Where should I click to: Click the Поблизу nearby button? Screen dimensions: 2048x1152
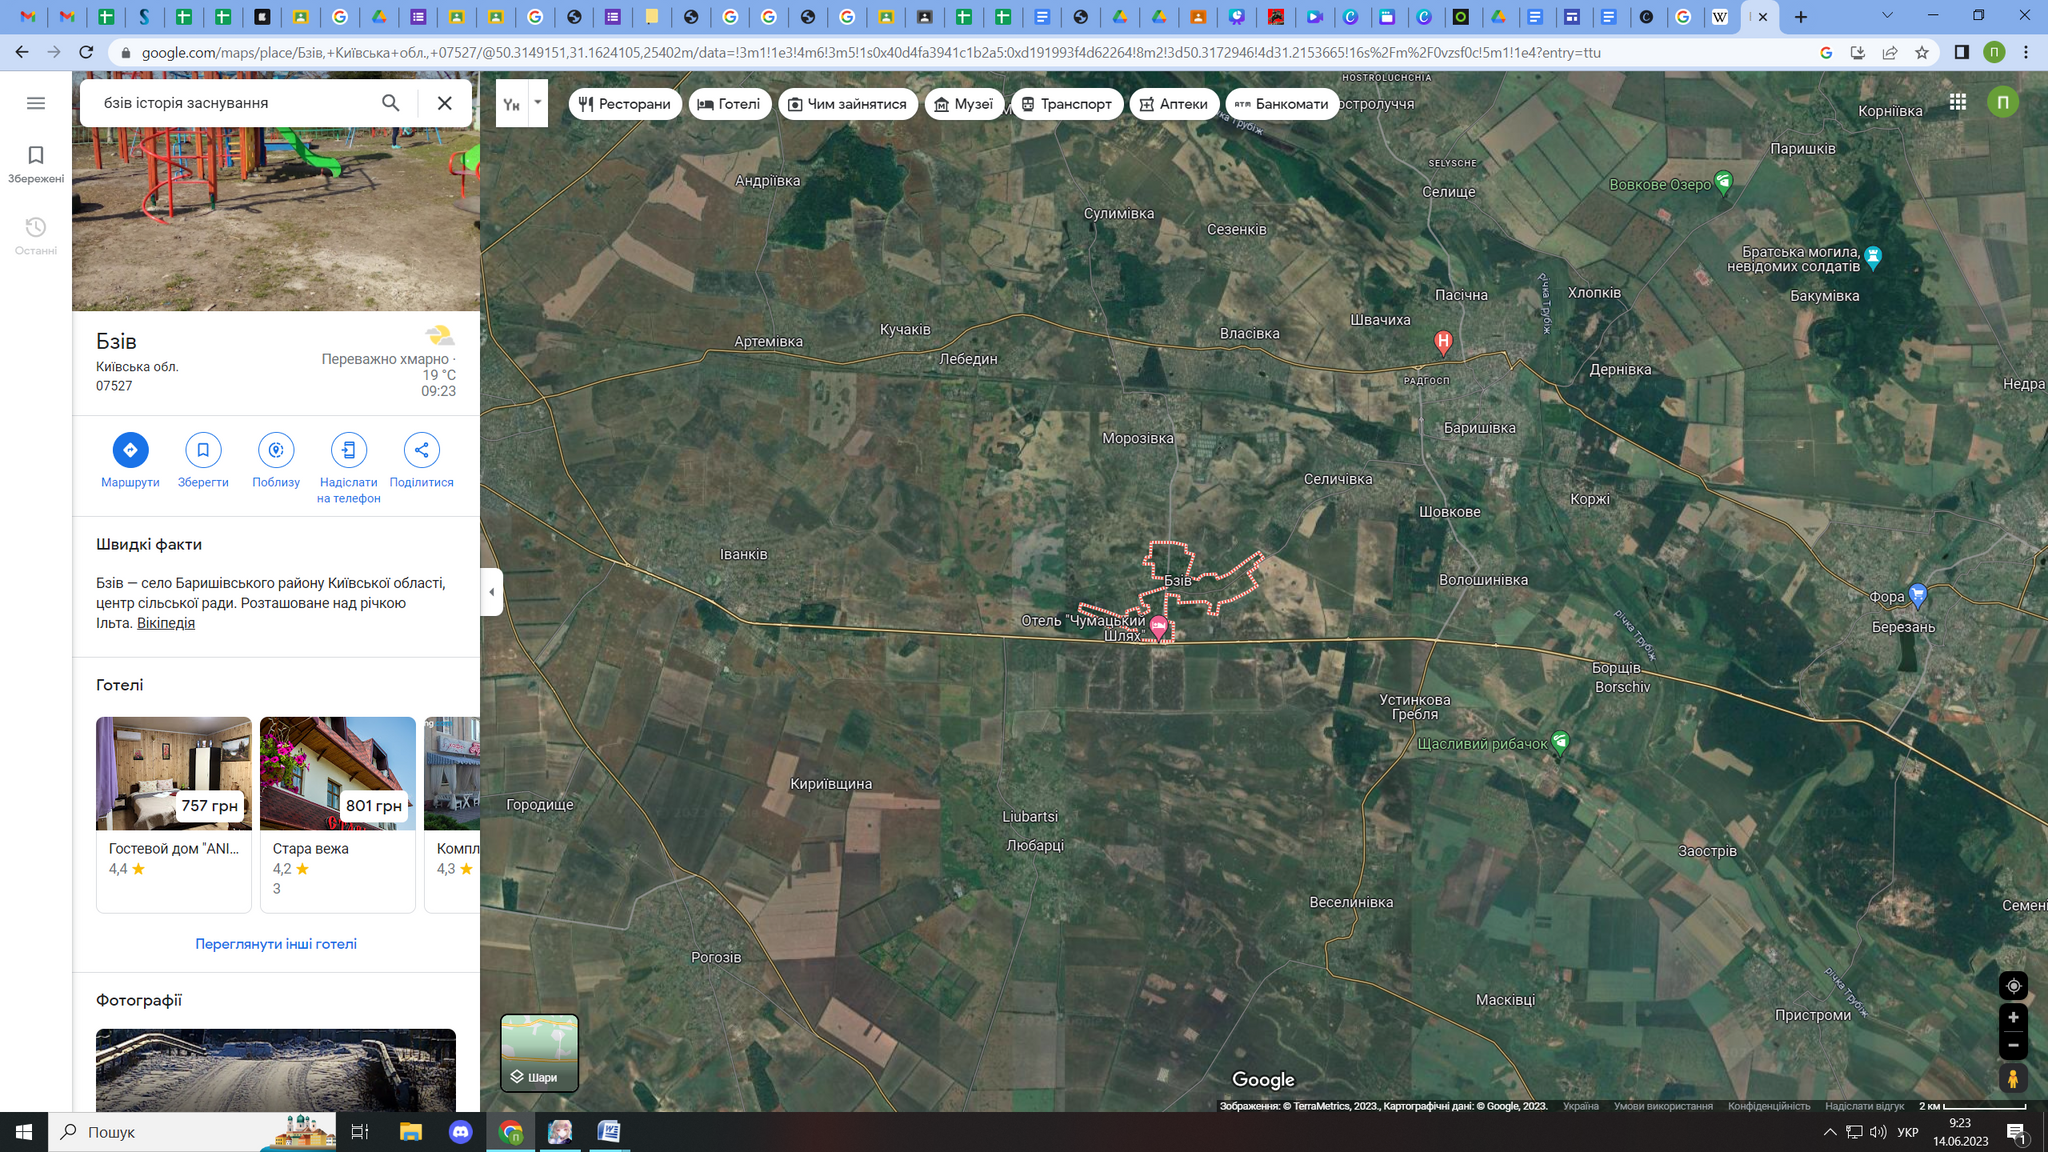276,460
